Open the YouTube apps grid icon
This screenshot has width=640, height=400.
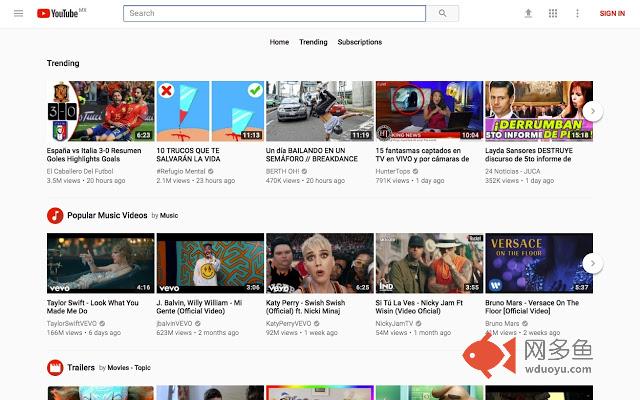pyautogui.click(x=553, y=13)
